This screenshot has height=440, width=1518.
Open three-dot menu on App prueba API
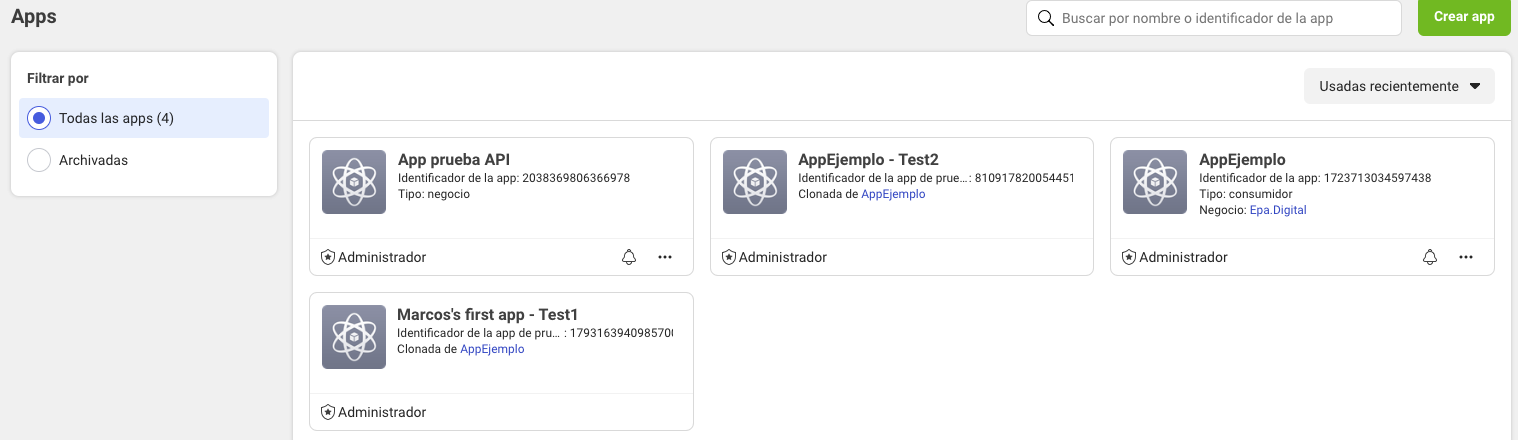coord(665,257)
